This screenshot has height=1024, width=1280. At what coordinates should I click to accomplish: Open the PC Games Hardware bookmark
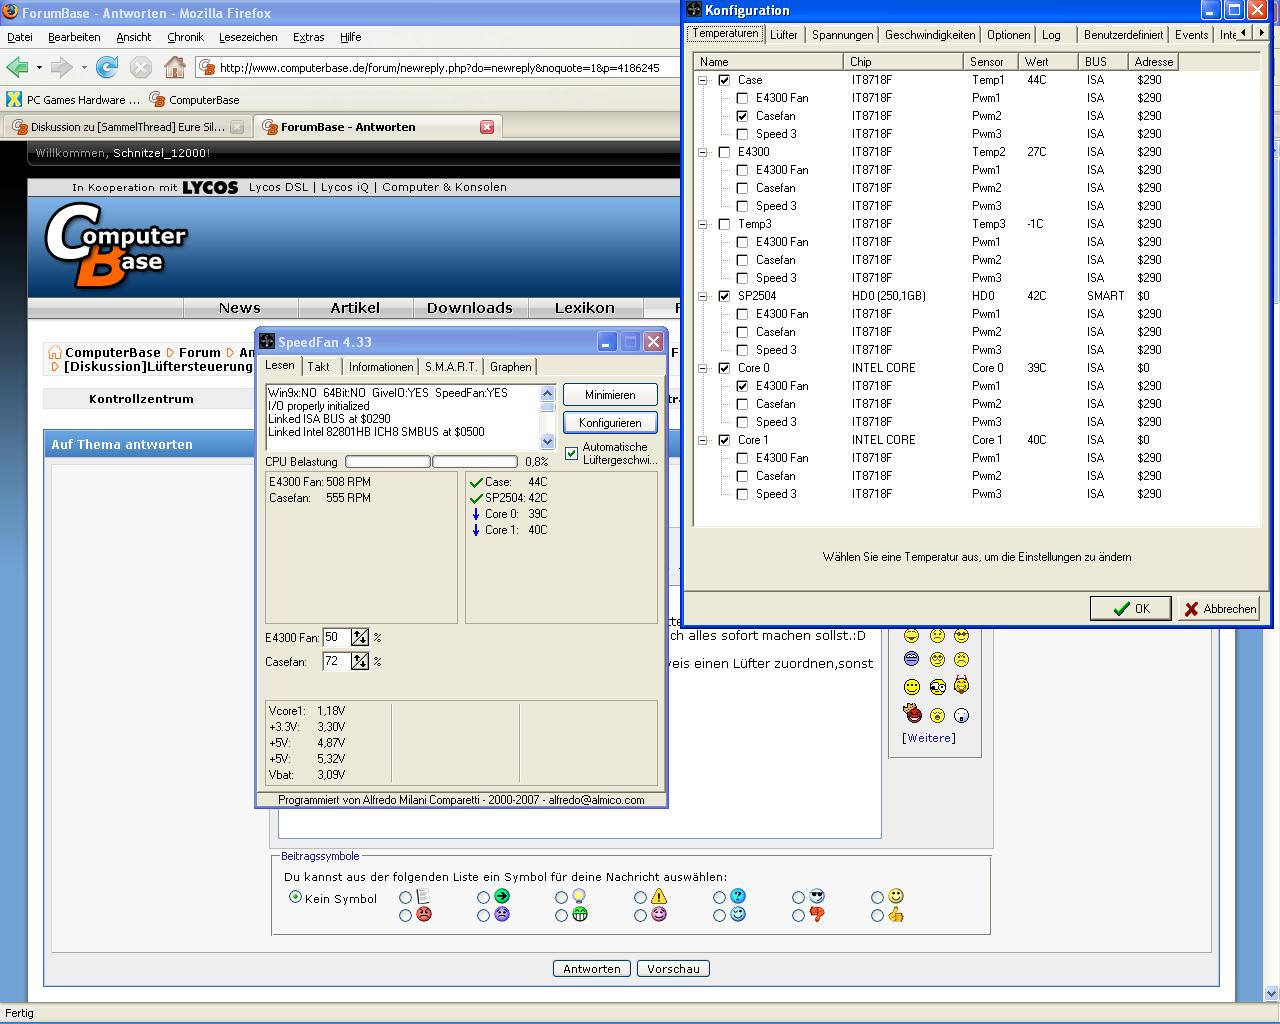pyautogui.click(x=74, y=99)
